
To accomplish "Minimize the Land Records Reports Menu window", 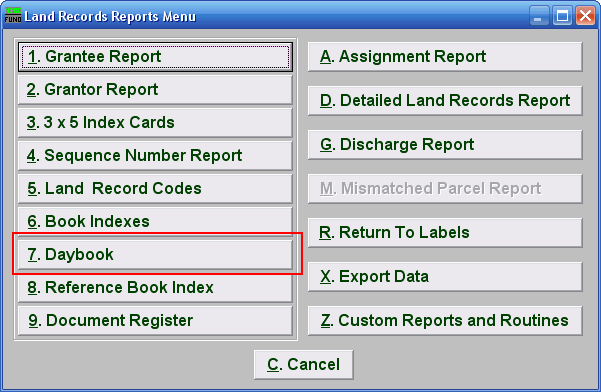I will [538, 16].
